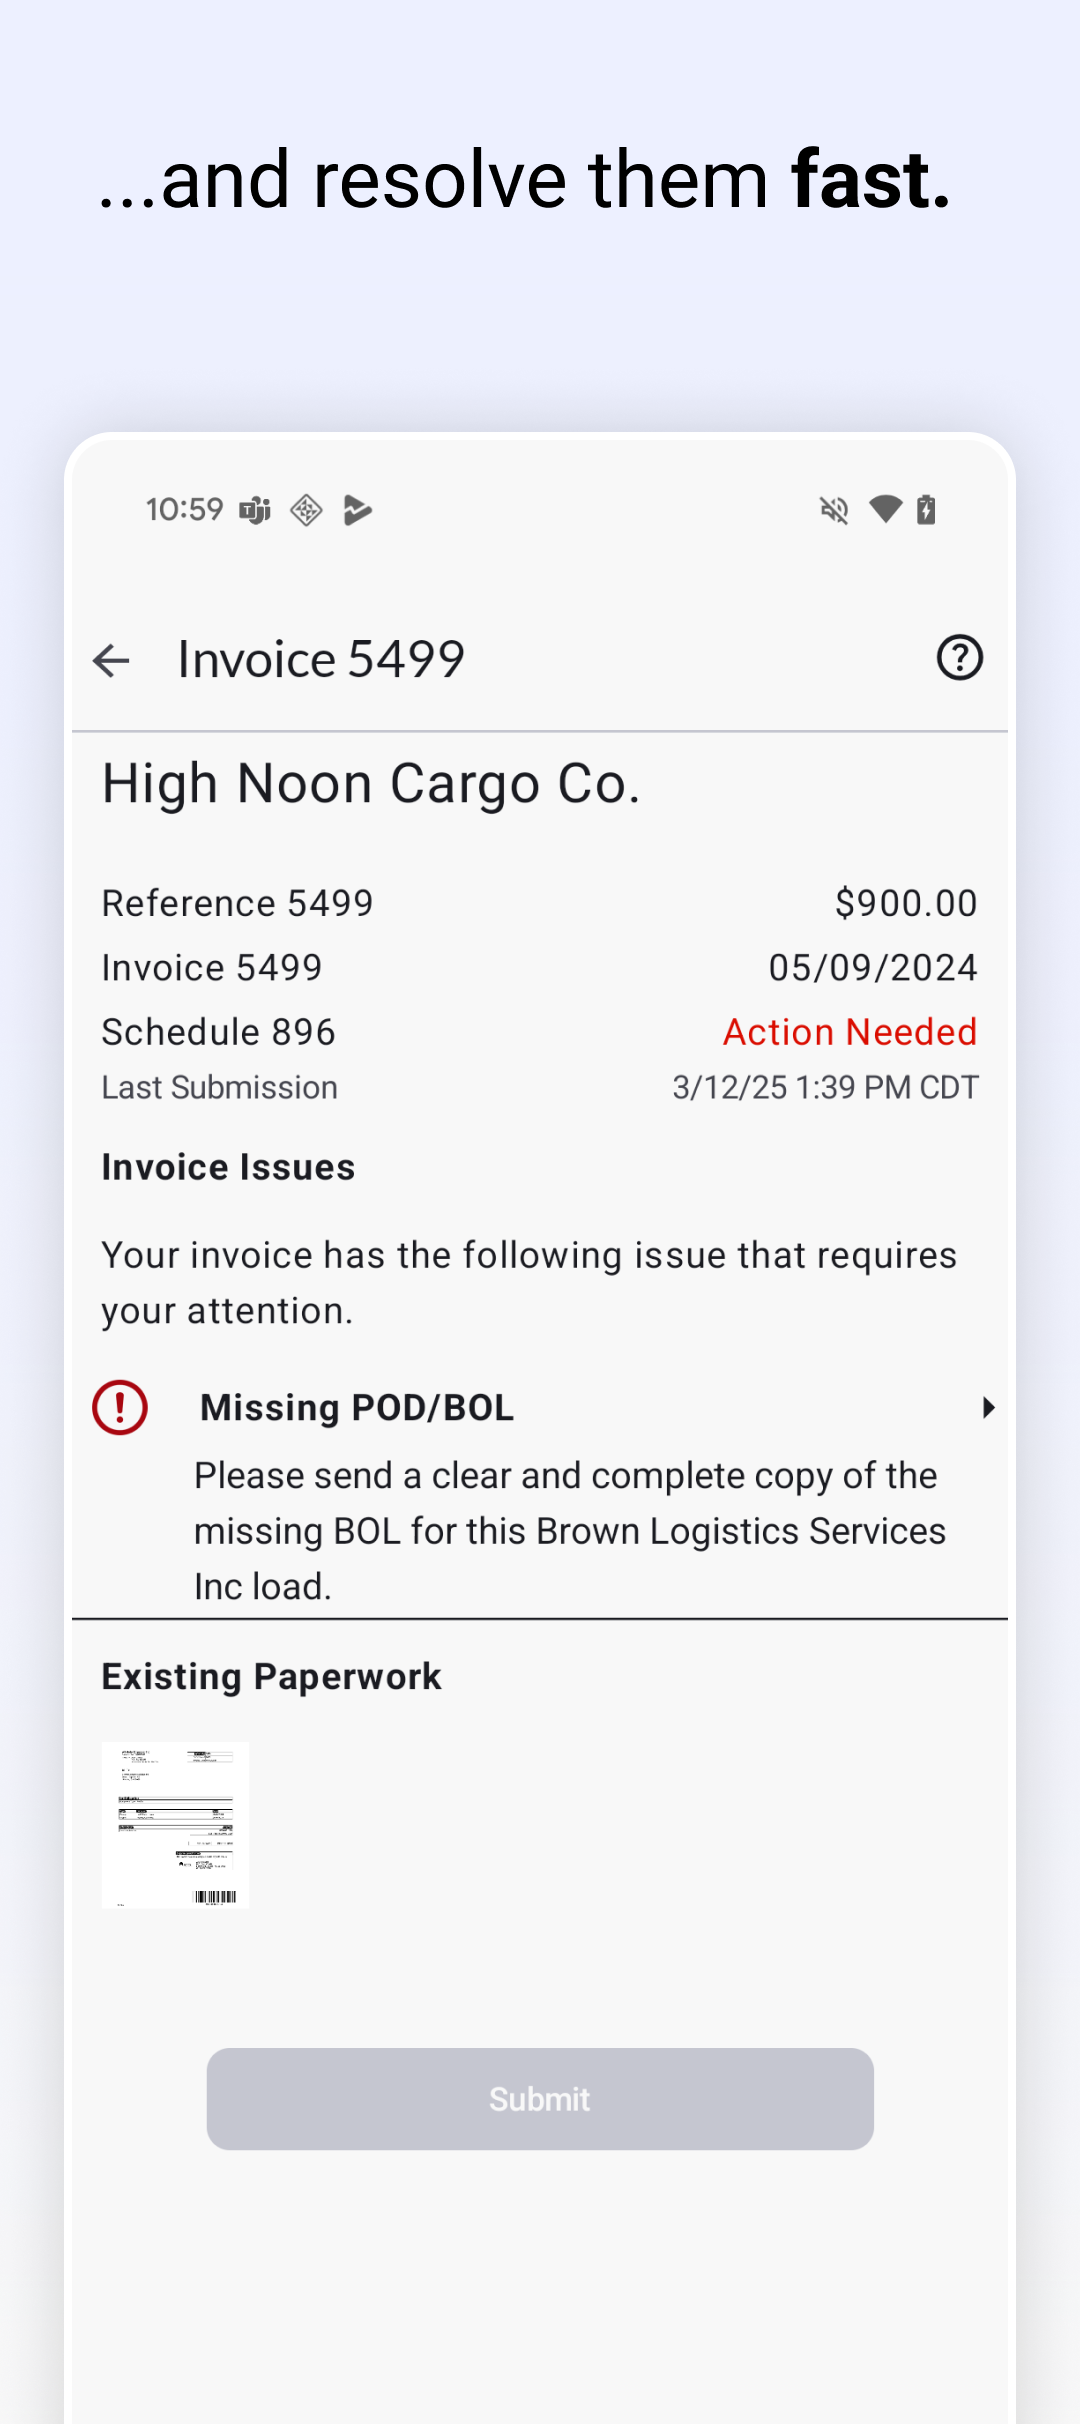Viewport: 1080px width, 2424px height.
Task: Tap the Submit button
Action: [540, 2099]
